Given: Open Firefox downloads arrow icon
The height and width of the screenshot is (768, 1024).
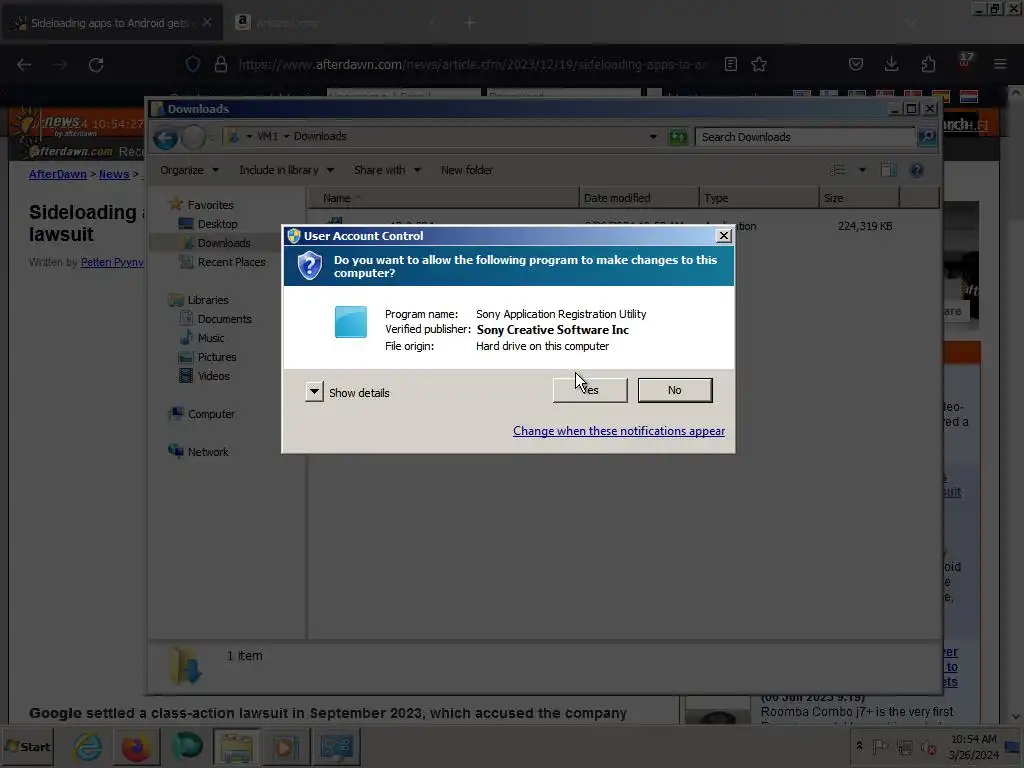Looking at the screenshot, I should pyautogui.click(x=891, y=64).
